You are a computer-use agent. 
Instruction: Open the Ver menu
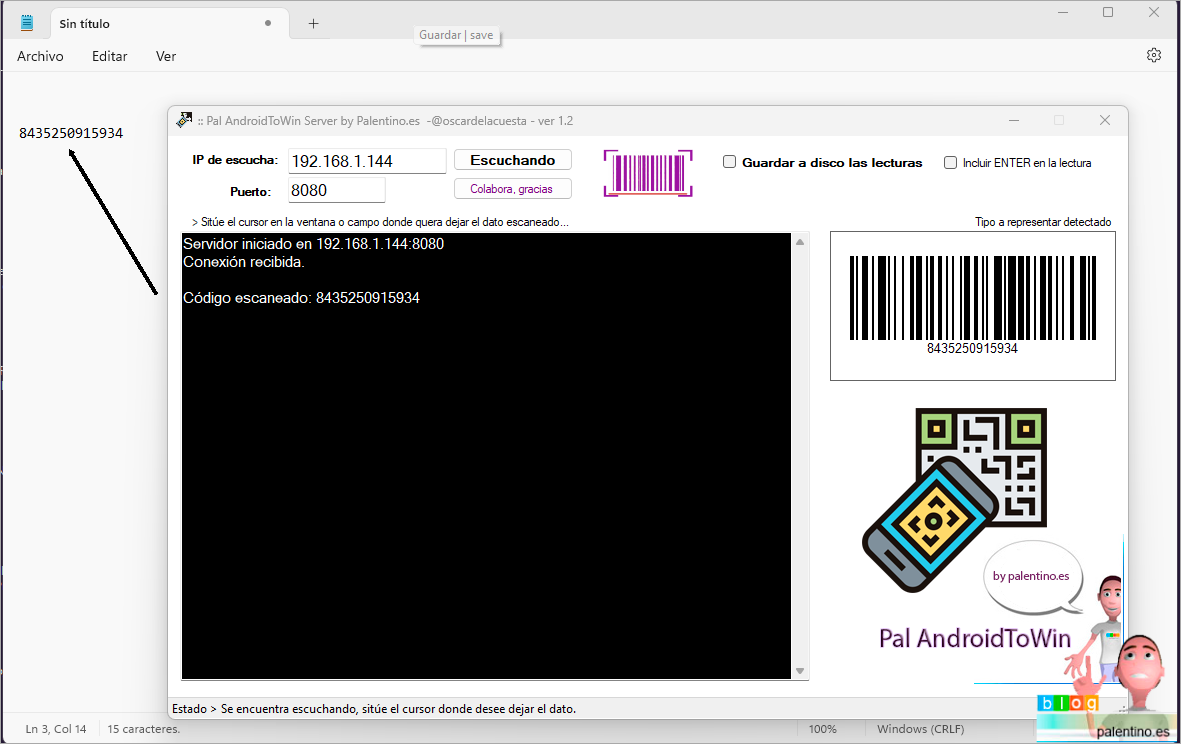tap(166, 56)
